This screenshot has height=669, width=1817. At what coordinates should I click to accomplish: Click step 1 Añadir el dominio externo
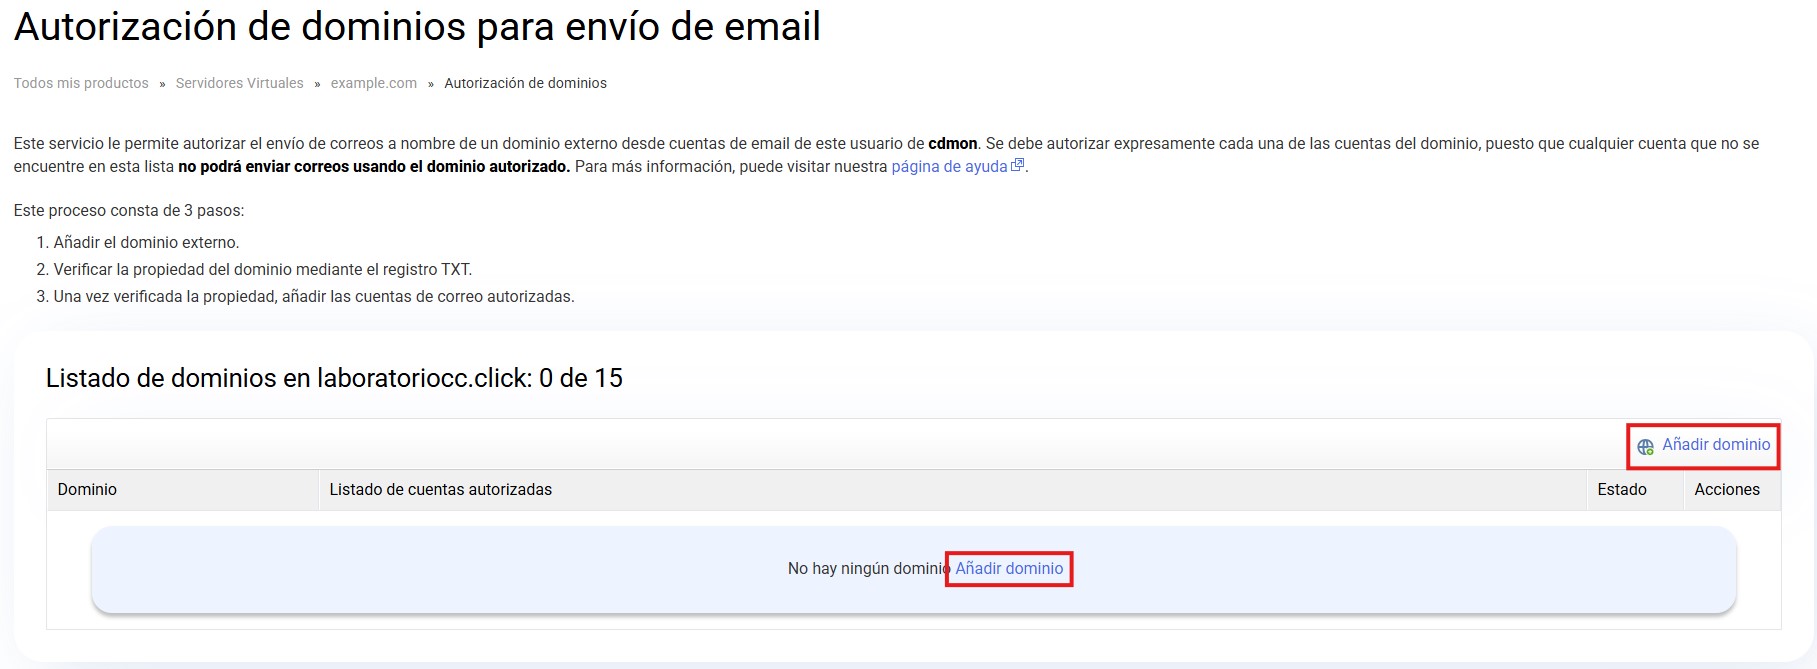[x=146, y=243]
